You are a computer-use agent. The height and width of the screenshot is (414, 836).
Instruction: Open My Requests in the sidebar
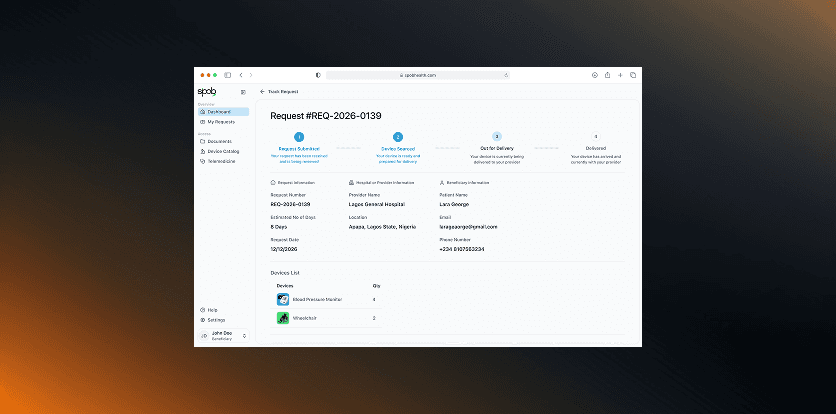[x=223, y=122]
